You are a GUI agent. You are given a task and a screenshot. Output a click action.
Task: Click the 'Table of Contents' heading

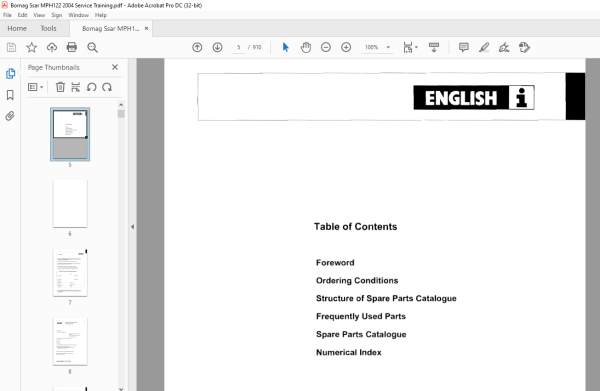point(355,227)
